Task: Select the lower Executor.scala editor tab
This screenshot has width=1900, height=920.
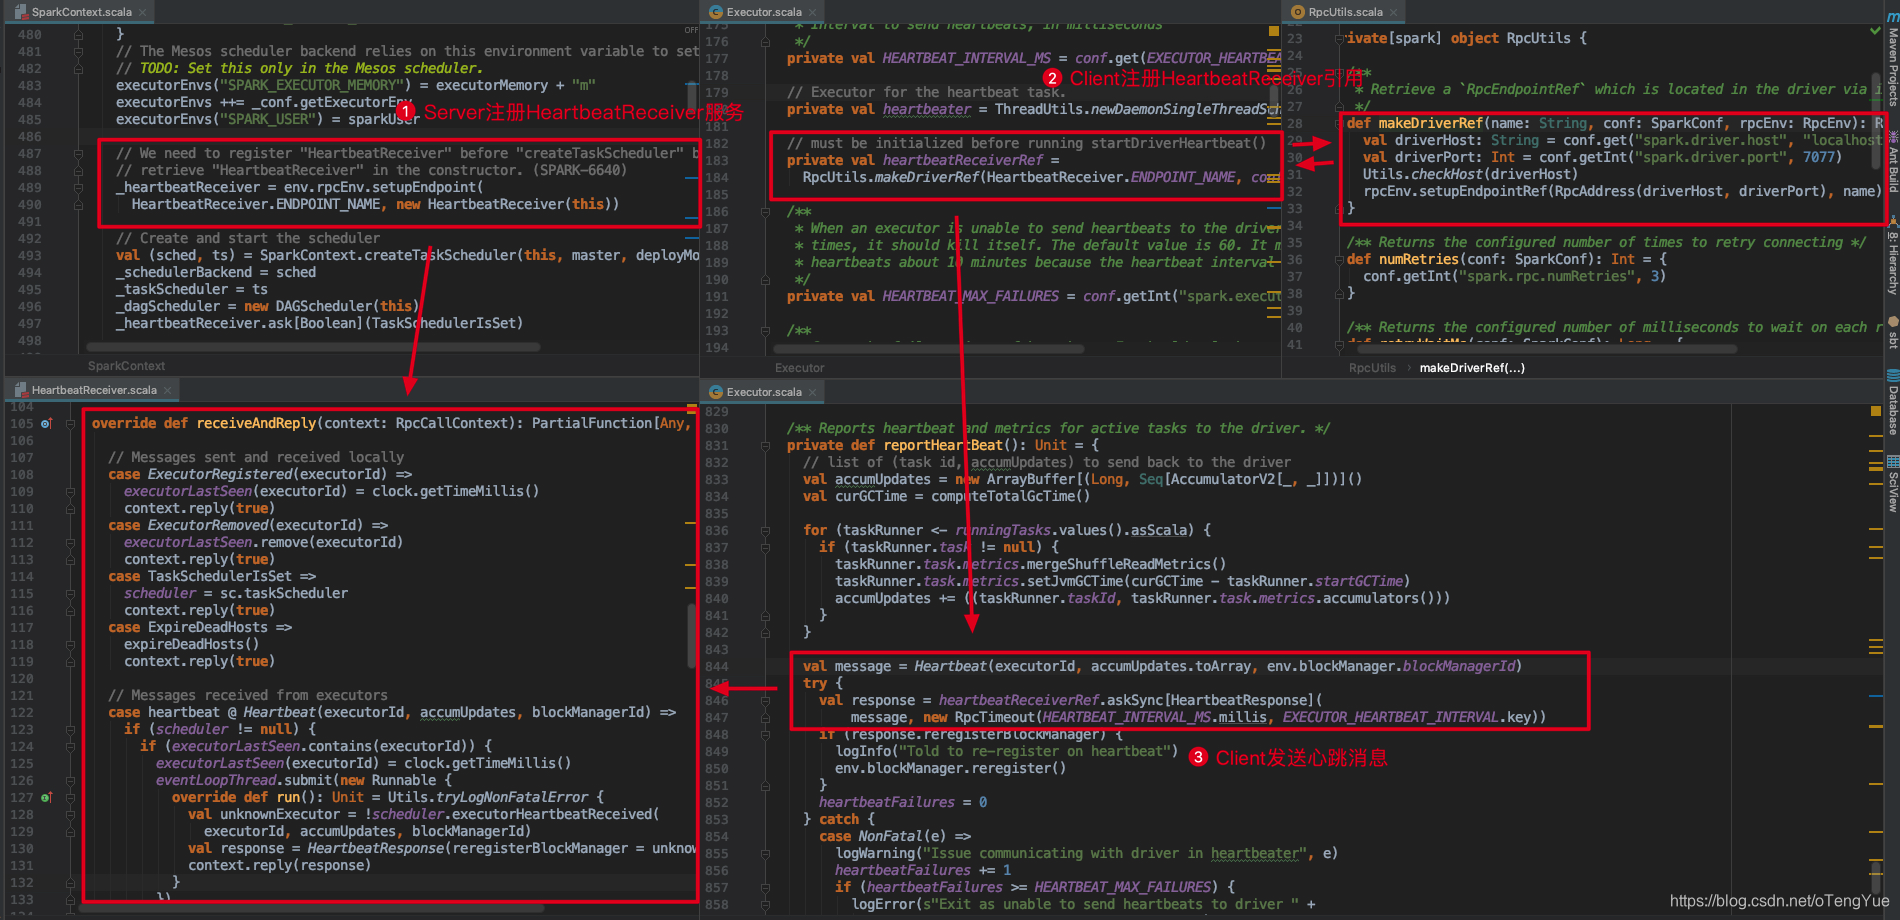Action: click(764, 392)
